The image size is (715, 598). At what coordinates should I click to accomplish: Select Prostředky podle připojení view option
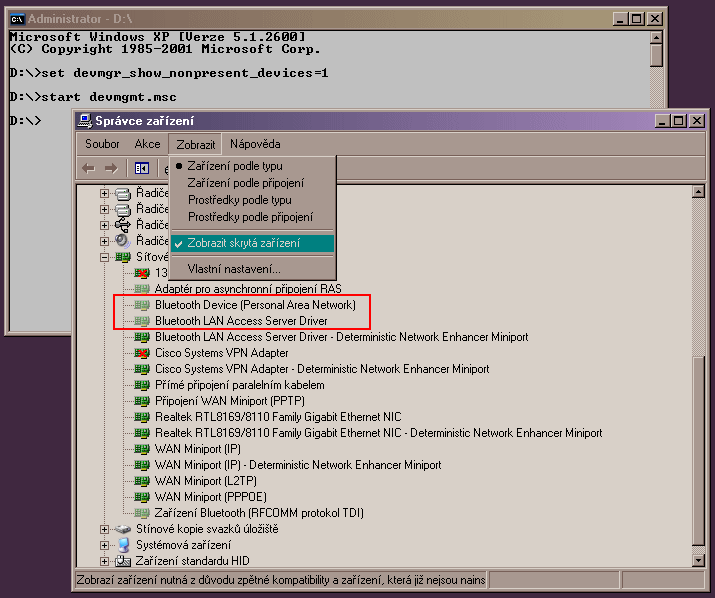[x=252, y=217]
